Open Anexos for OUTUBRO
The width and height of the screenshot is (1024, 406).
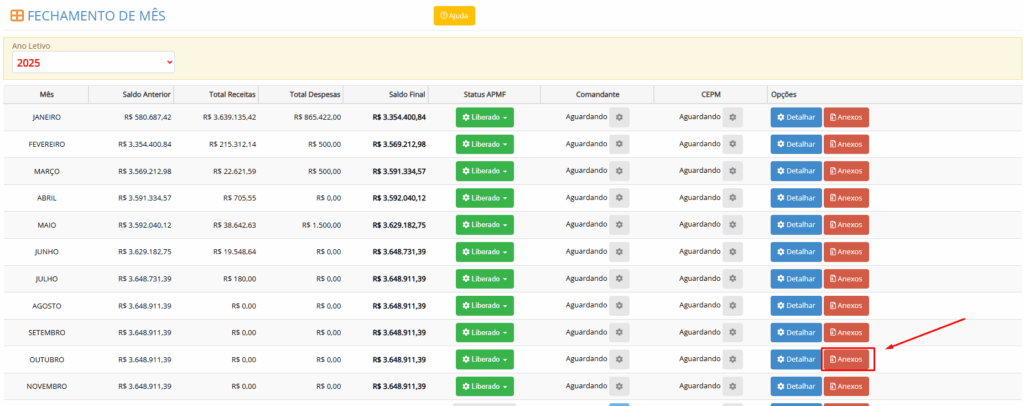[x=847, y=359]
